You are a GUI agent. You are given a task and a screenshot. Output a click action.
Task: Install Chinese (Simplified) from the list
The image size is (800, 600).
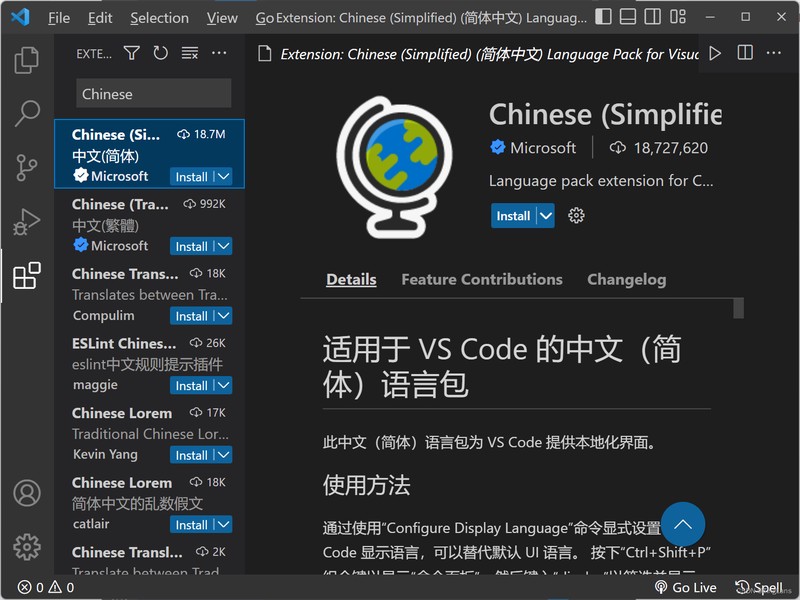pos(191,177)
